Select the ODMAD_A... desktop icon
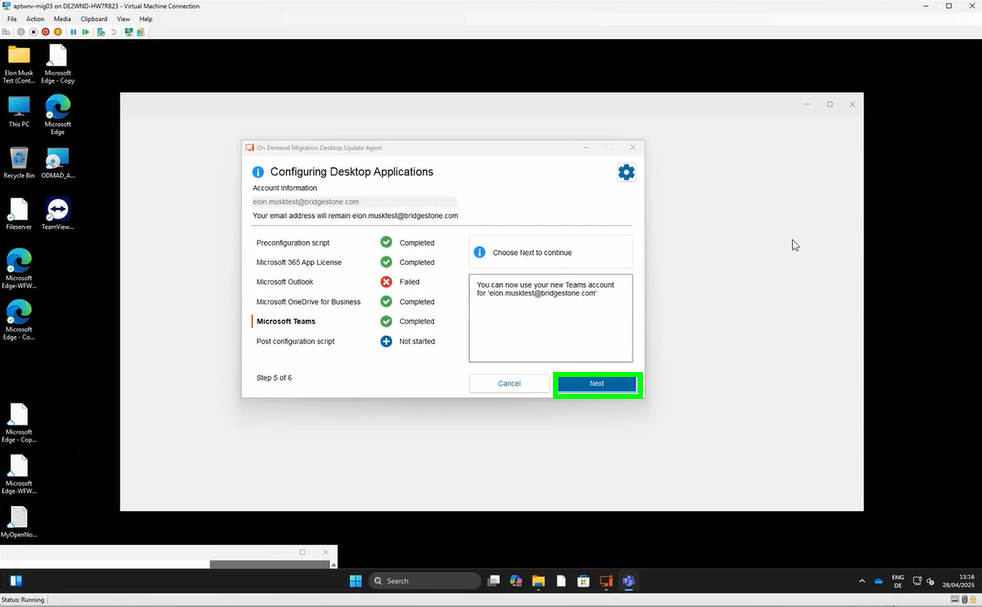Screen dimensions: 982x607 tap(58, 163)
